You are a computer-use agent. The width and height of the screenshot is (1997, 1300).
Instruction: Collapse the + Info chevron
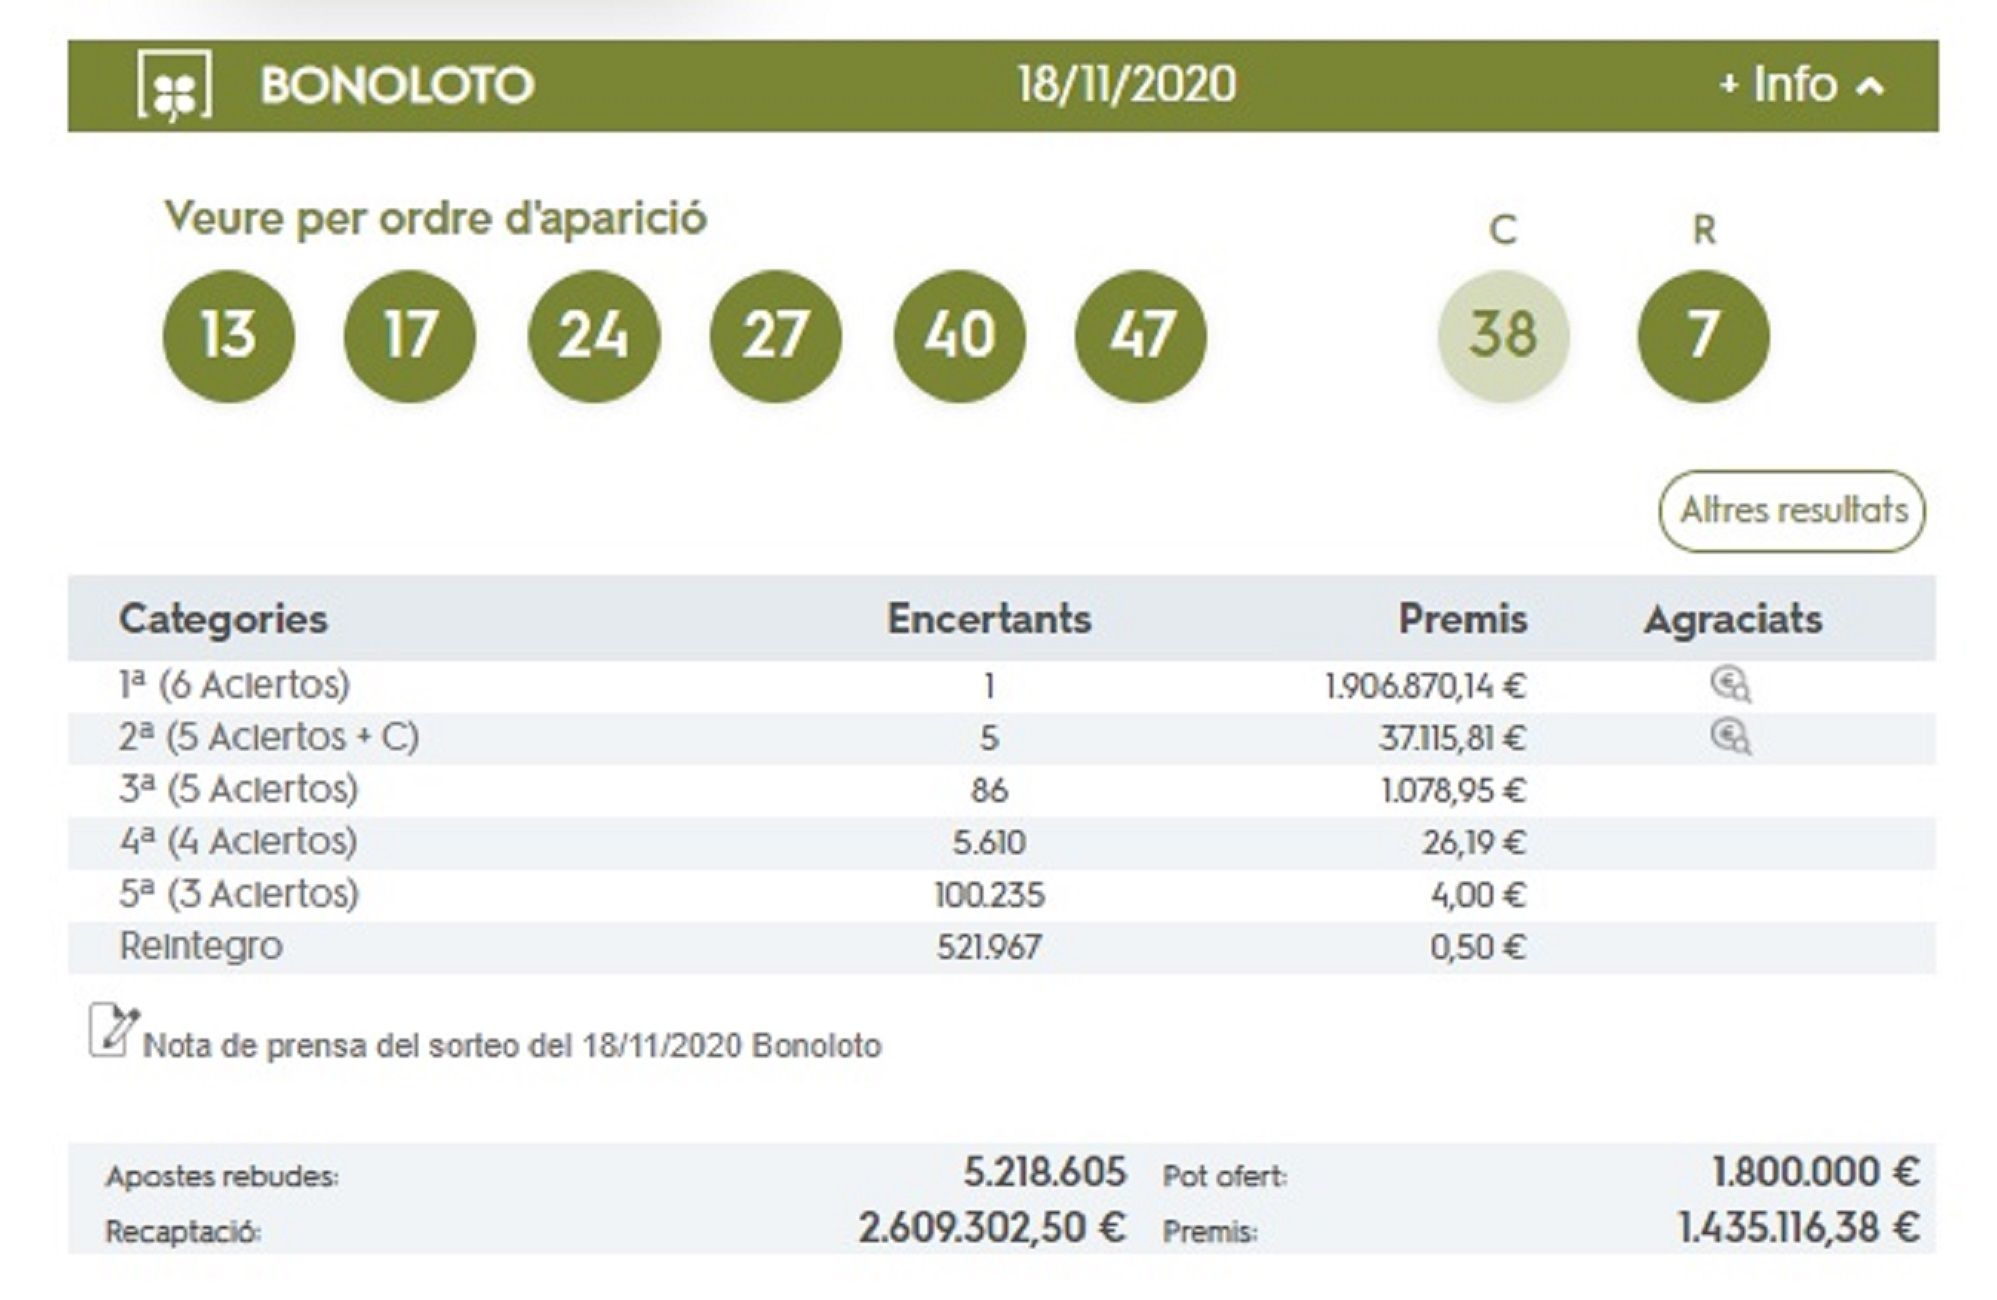pyautogui.click(x=1870, y=87)
